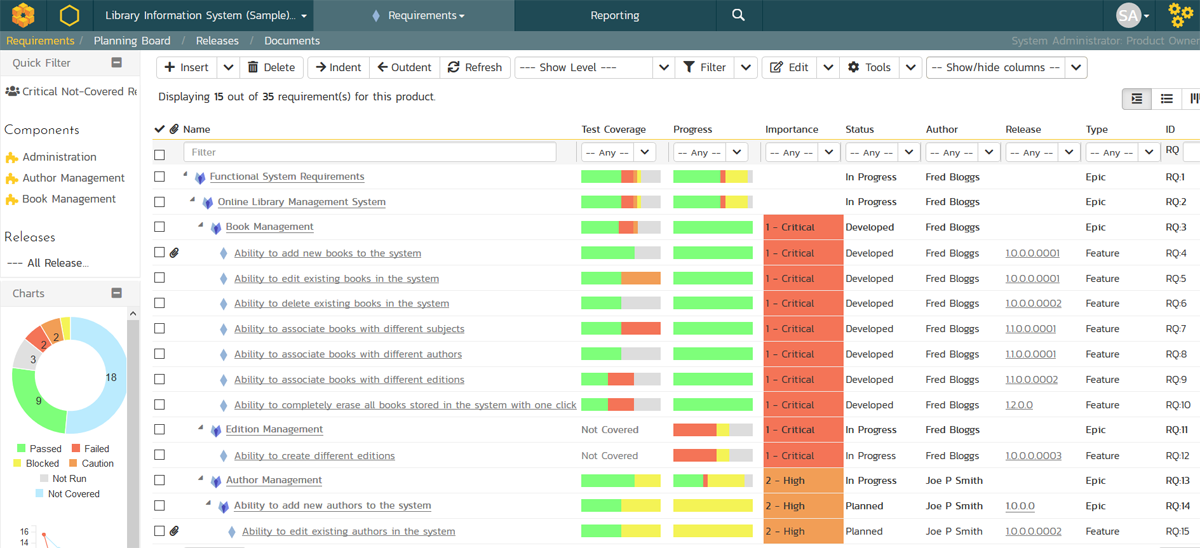Type in the Name filter field
The height and width of the screenshot is (548, 1200).
point(370,153)
